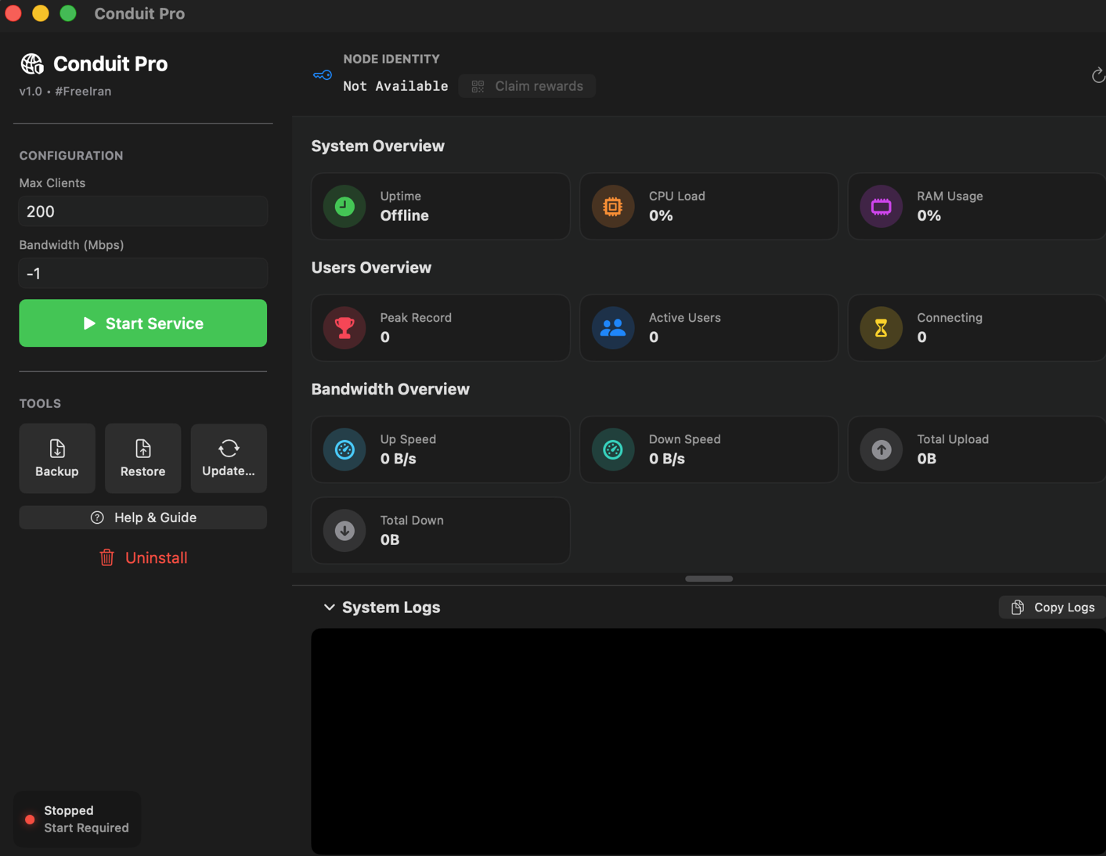Click the refresh icon beside Node Identity
Viewport: 1106px width, 856px height.
coord(1097,76)
